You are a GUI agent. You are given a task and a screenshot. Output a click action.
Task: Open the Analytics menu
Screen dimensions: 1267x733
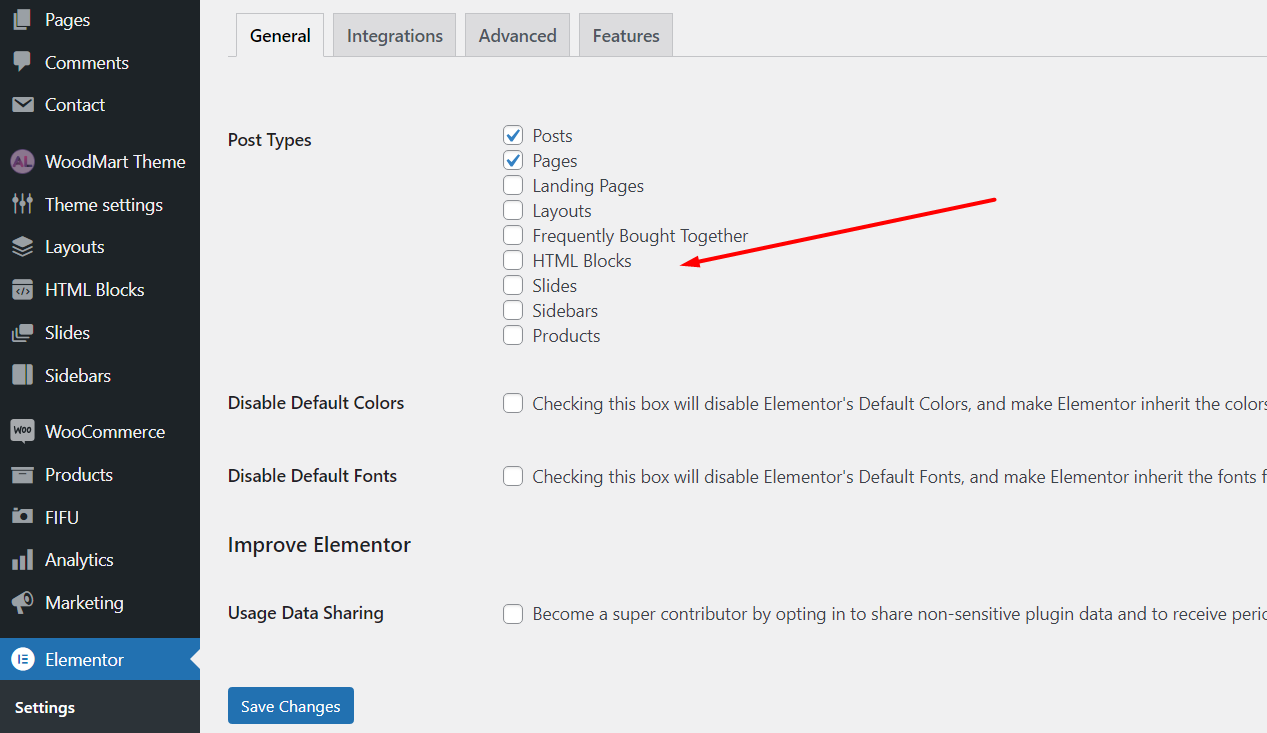[100, 560]
